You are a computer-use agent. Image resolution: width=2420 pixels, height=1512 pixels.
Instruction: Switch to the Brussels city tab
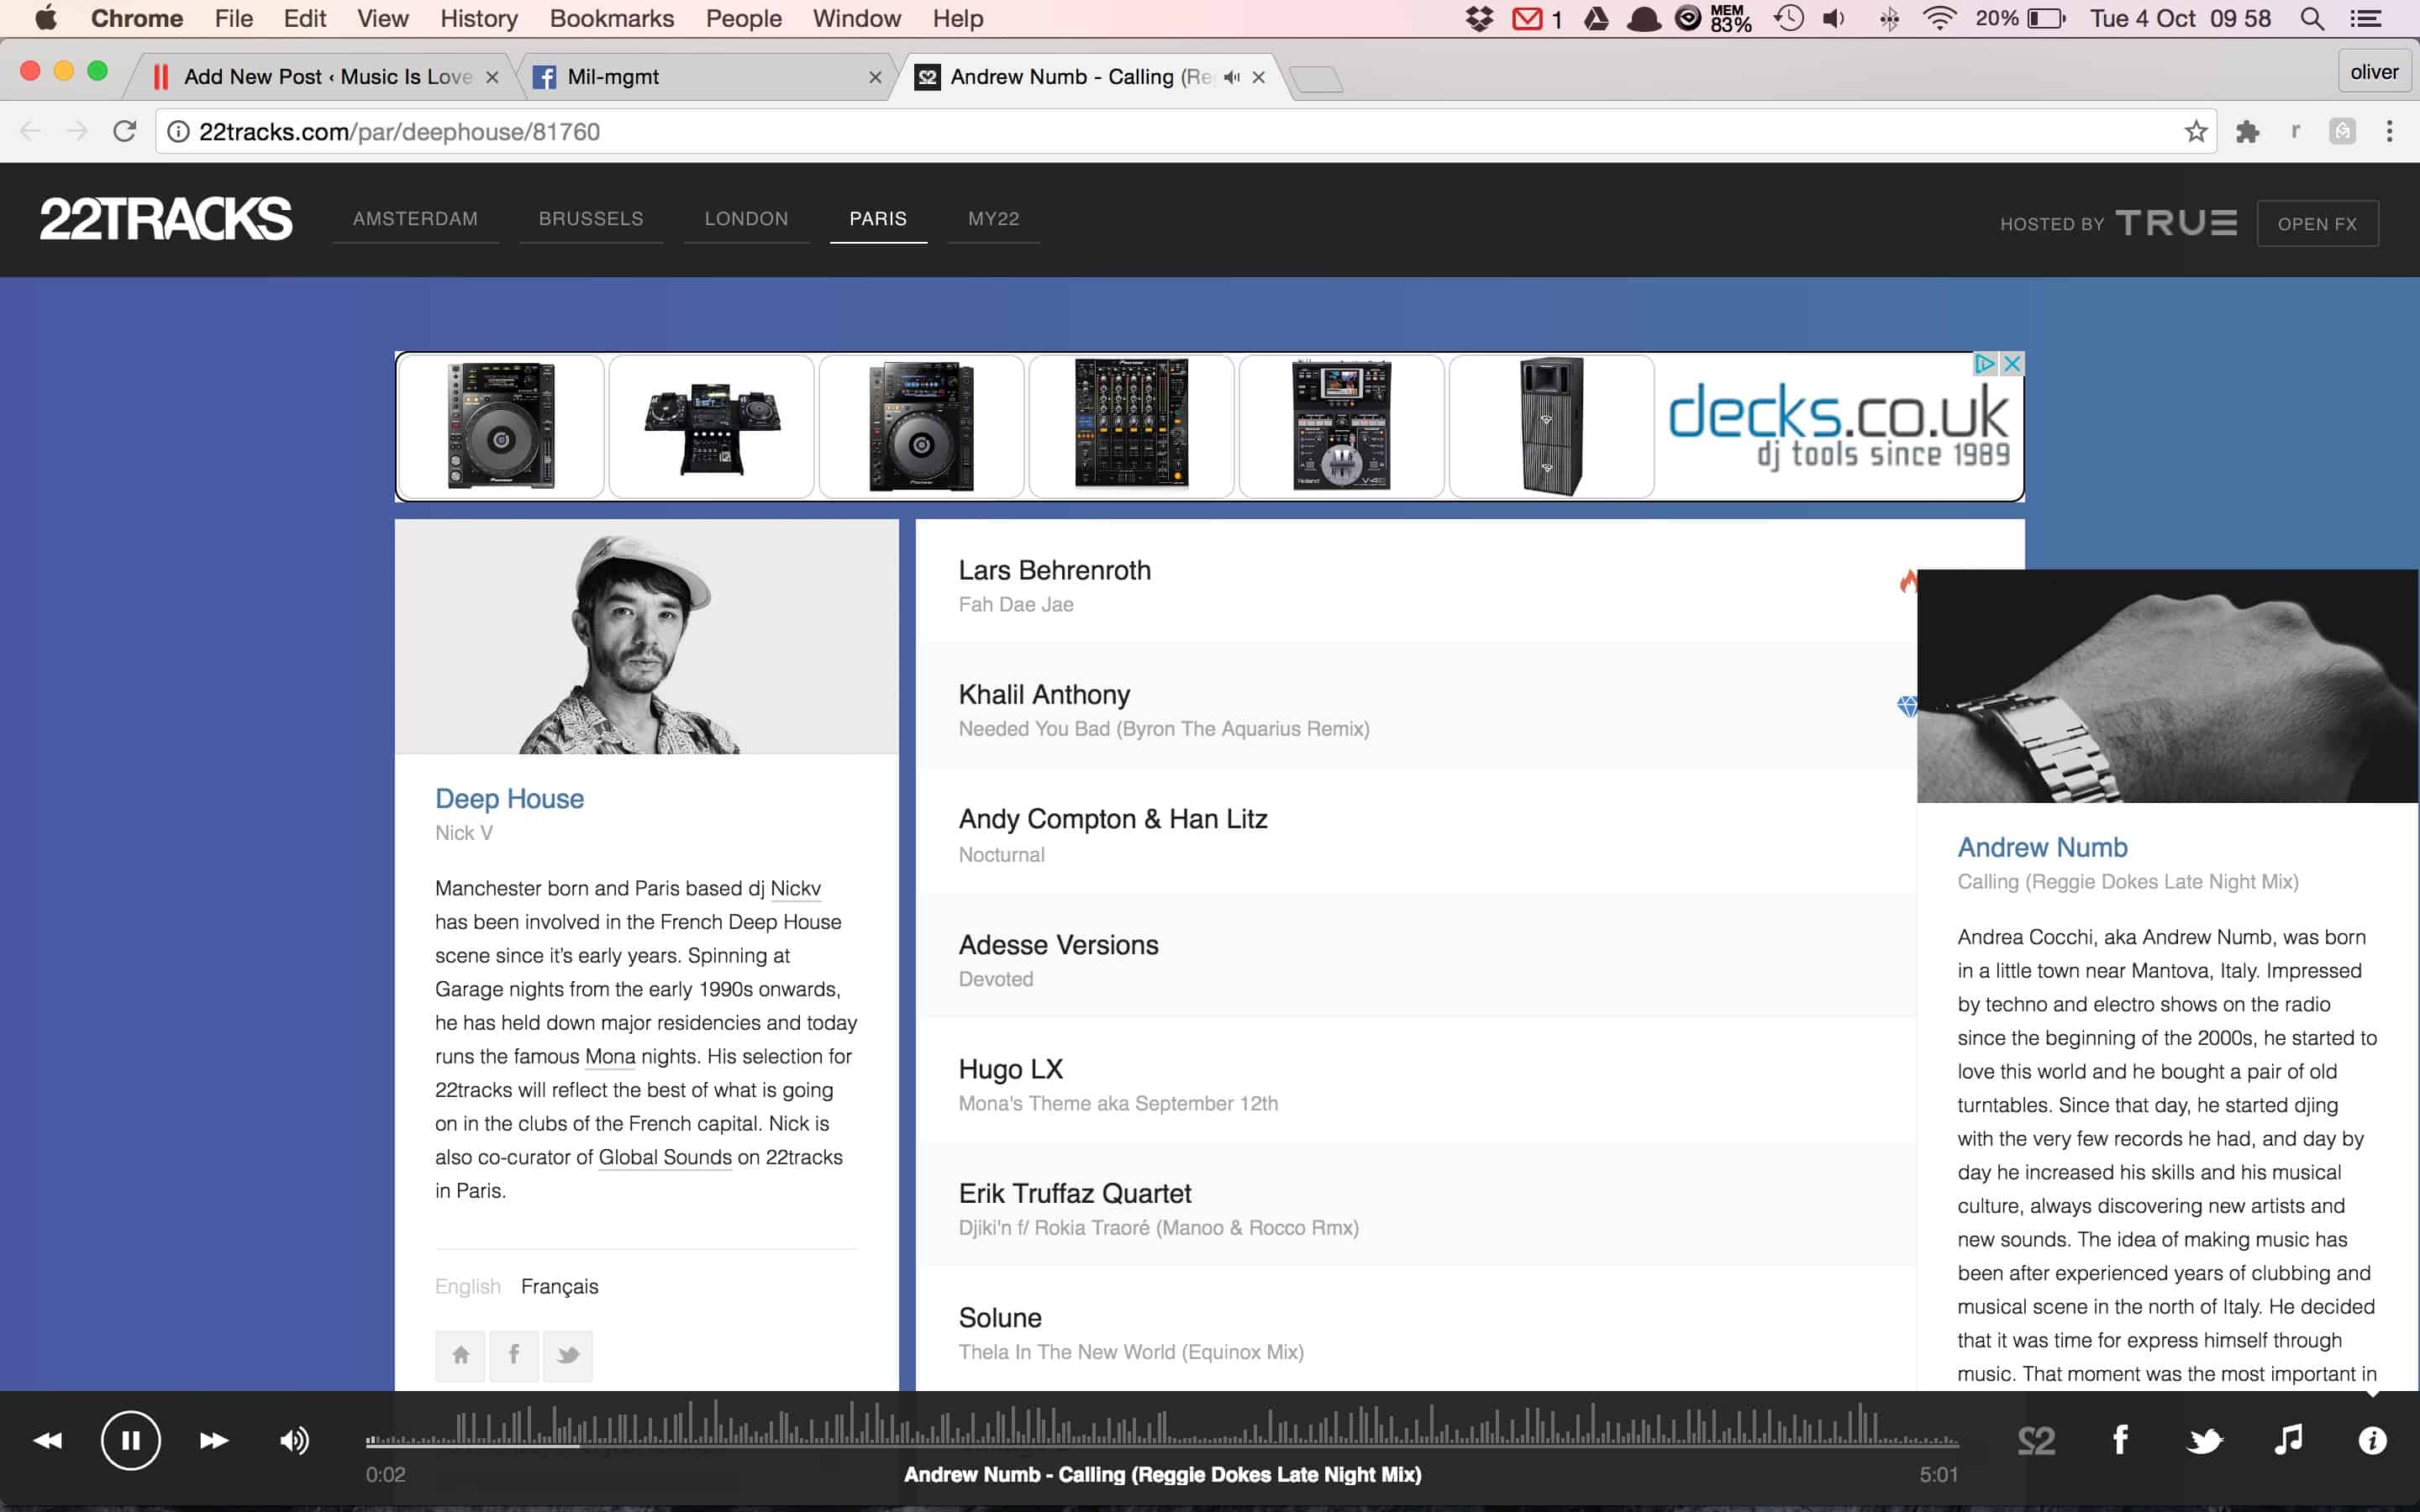(591, 218)
